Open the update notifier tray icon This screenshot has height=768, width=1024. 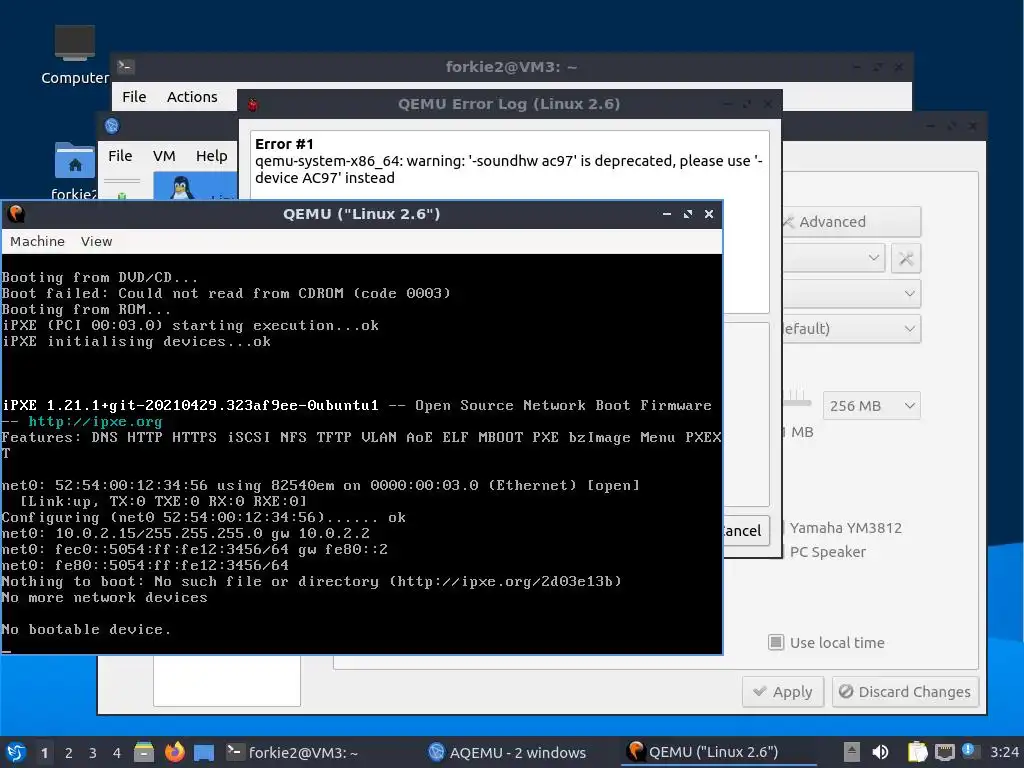970,751
